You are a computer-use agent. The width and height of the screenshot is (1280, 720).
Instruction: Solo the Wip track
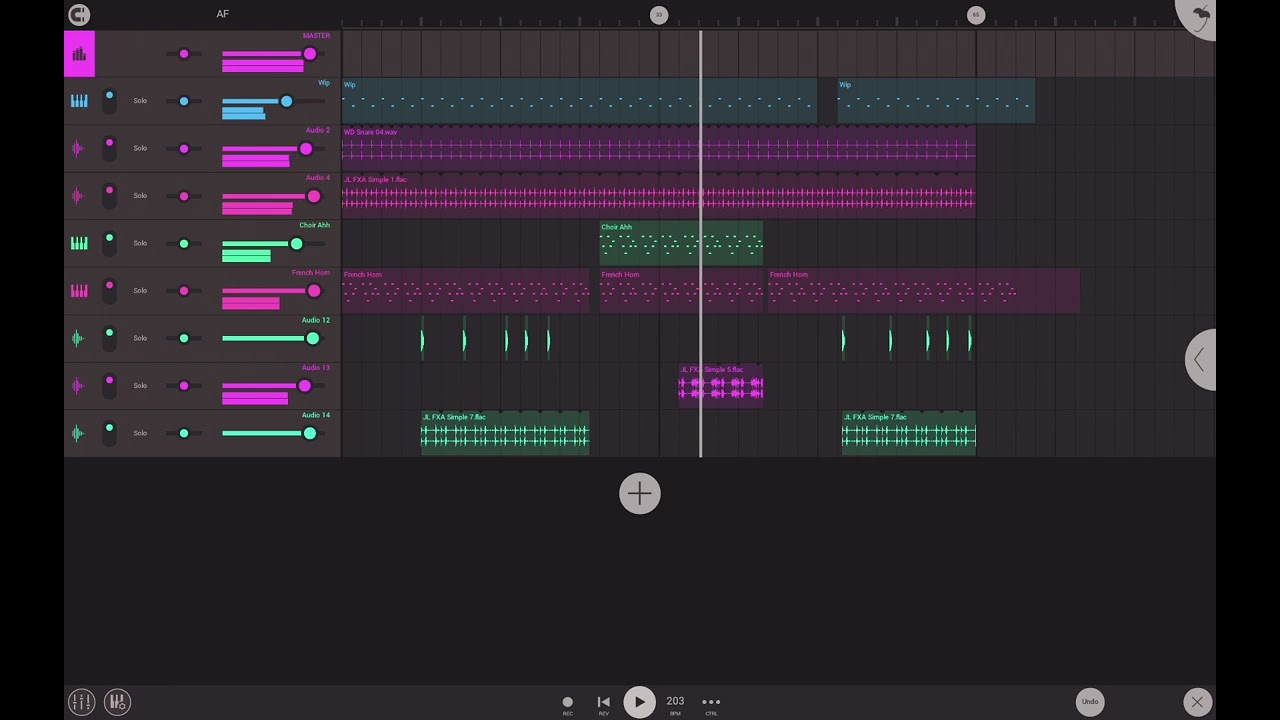(x=140, y=101)
